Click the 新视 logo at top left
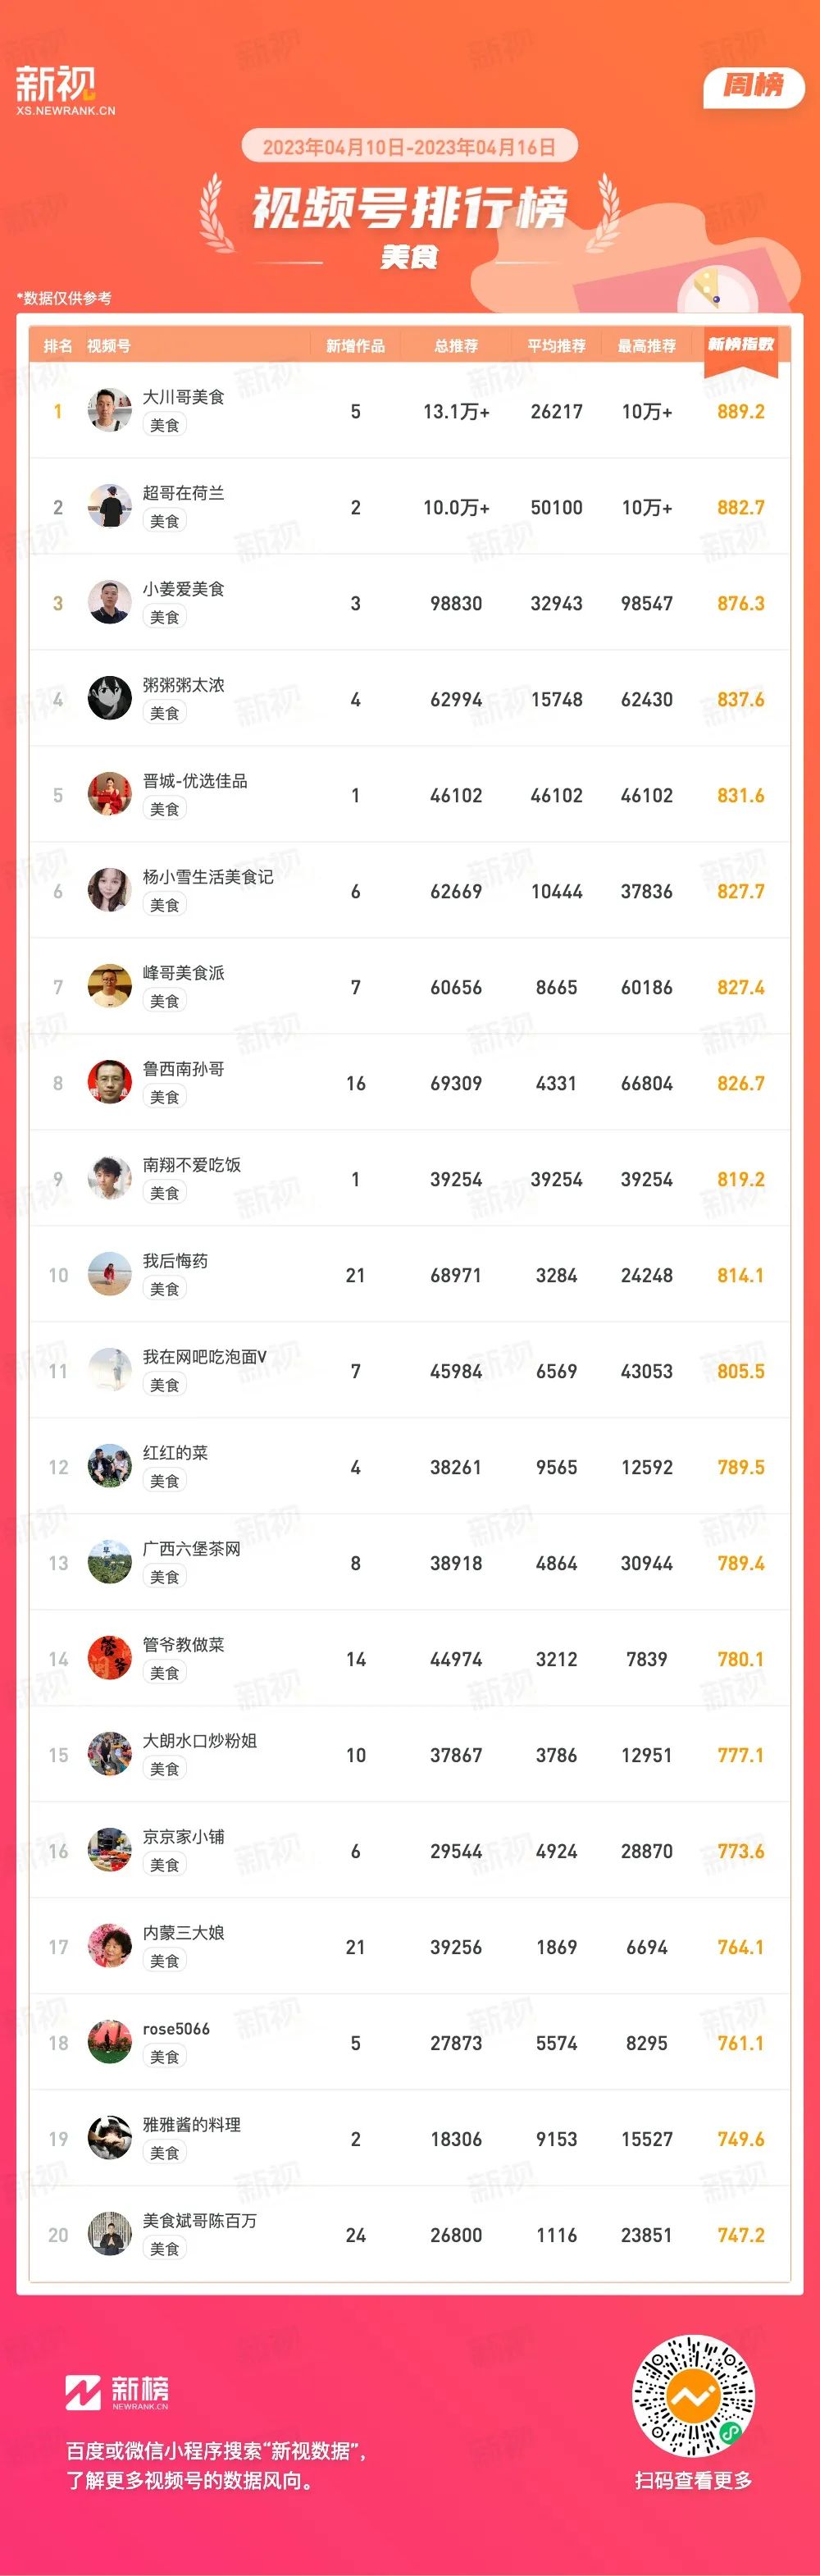Viewport: 820px width, 2576px height. coord(65,90)
